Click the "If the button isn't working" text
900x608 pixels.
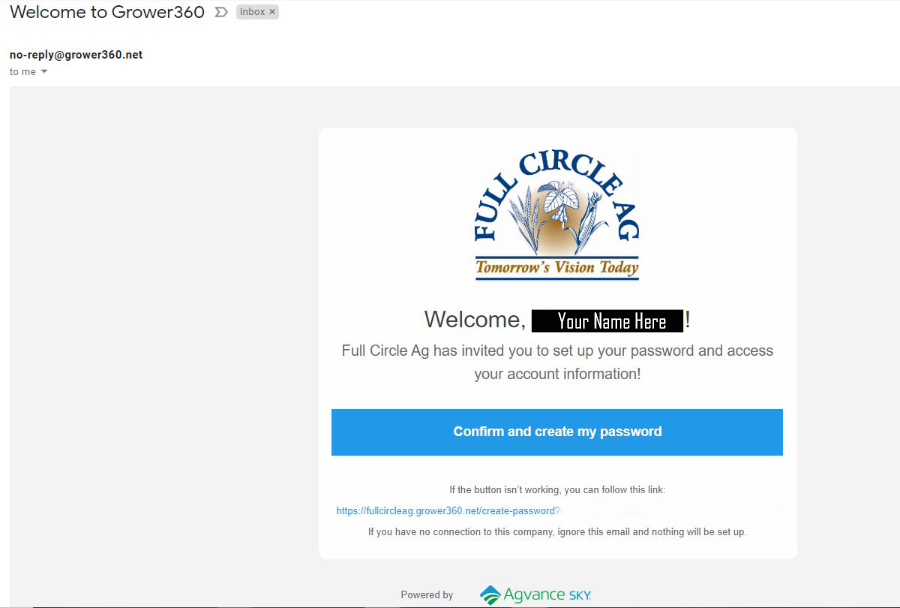557,490
